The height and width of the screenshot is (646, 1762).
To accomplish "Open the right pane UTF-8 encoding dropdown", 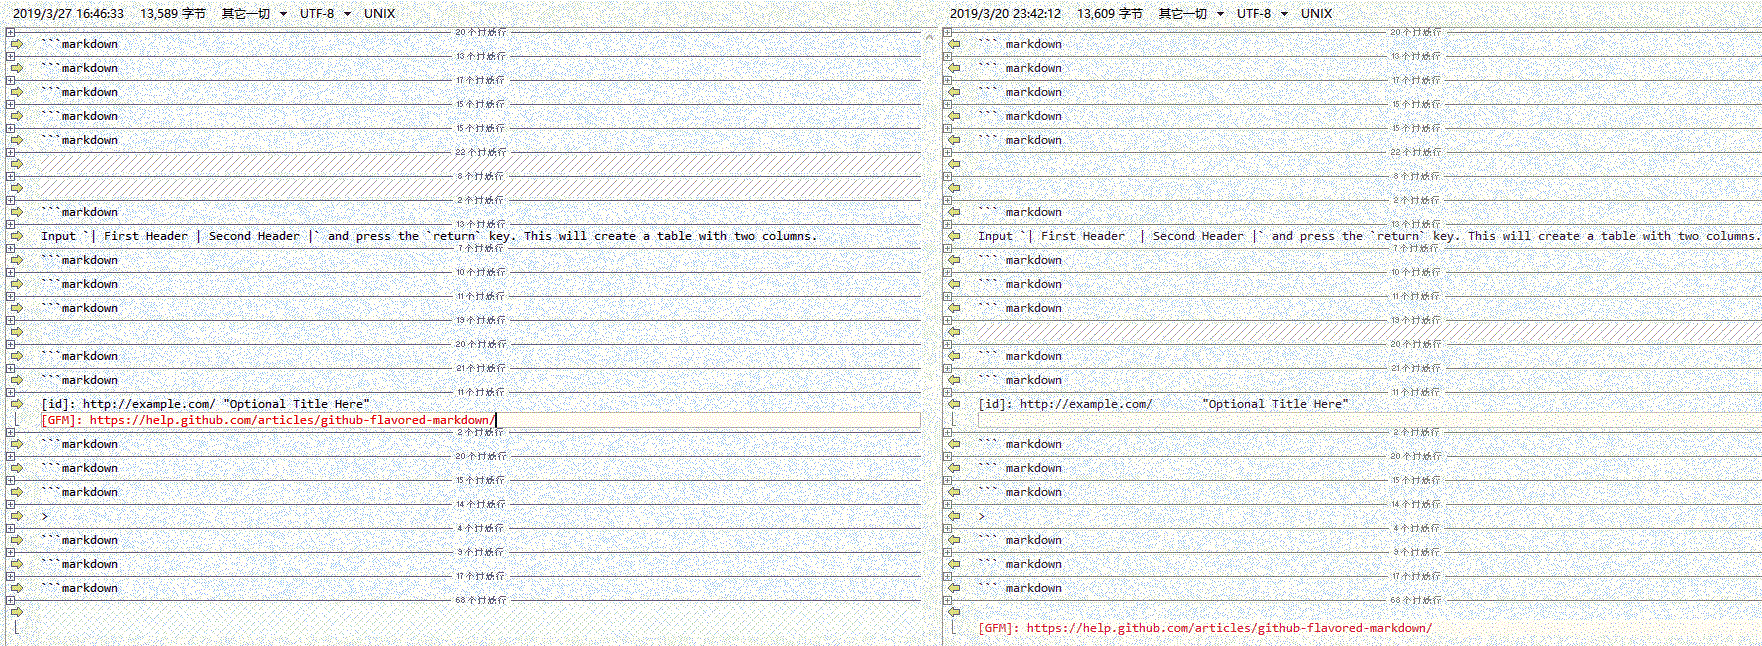I will (x=1263, y=13).
